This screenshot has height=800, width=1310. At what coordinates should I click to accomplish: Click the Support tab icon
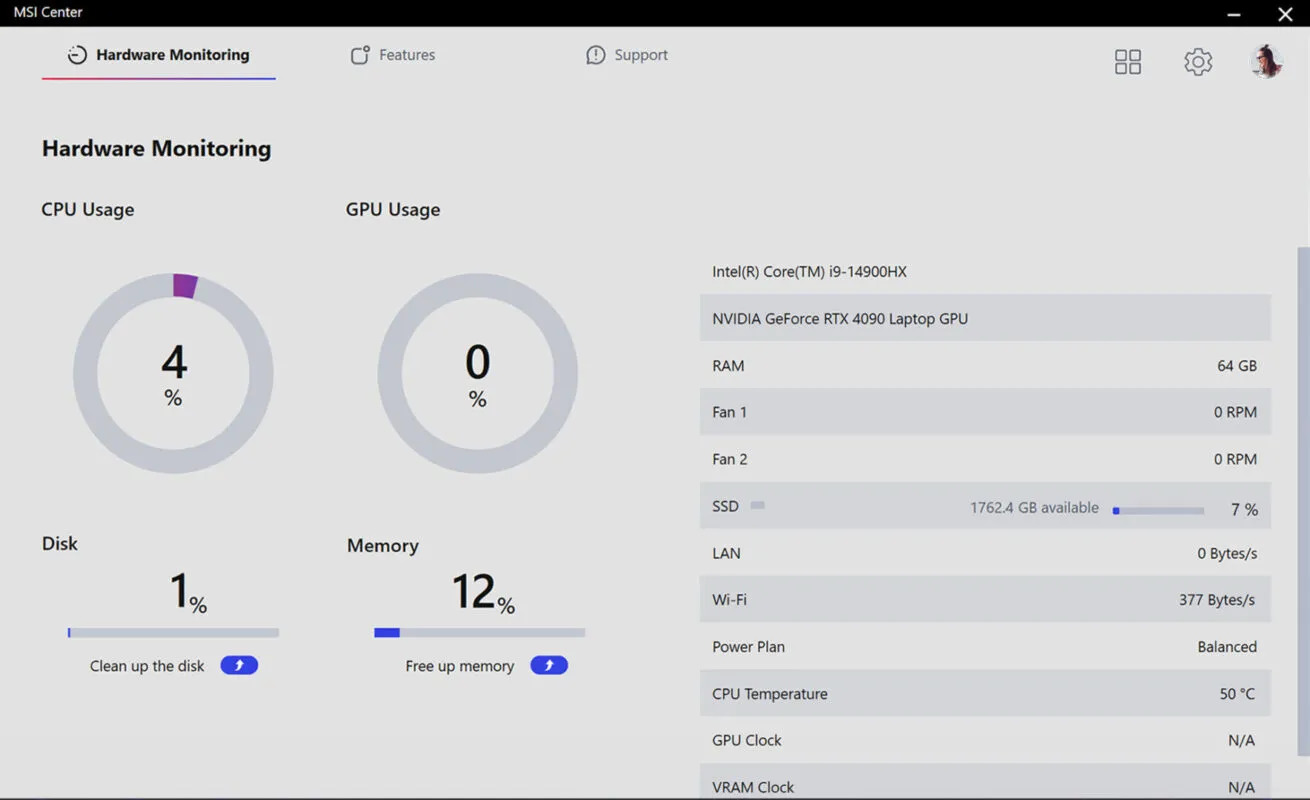596,55
